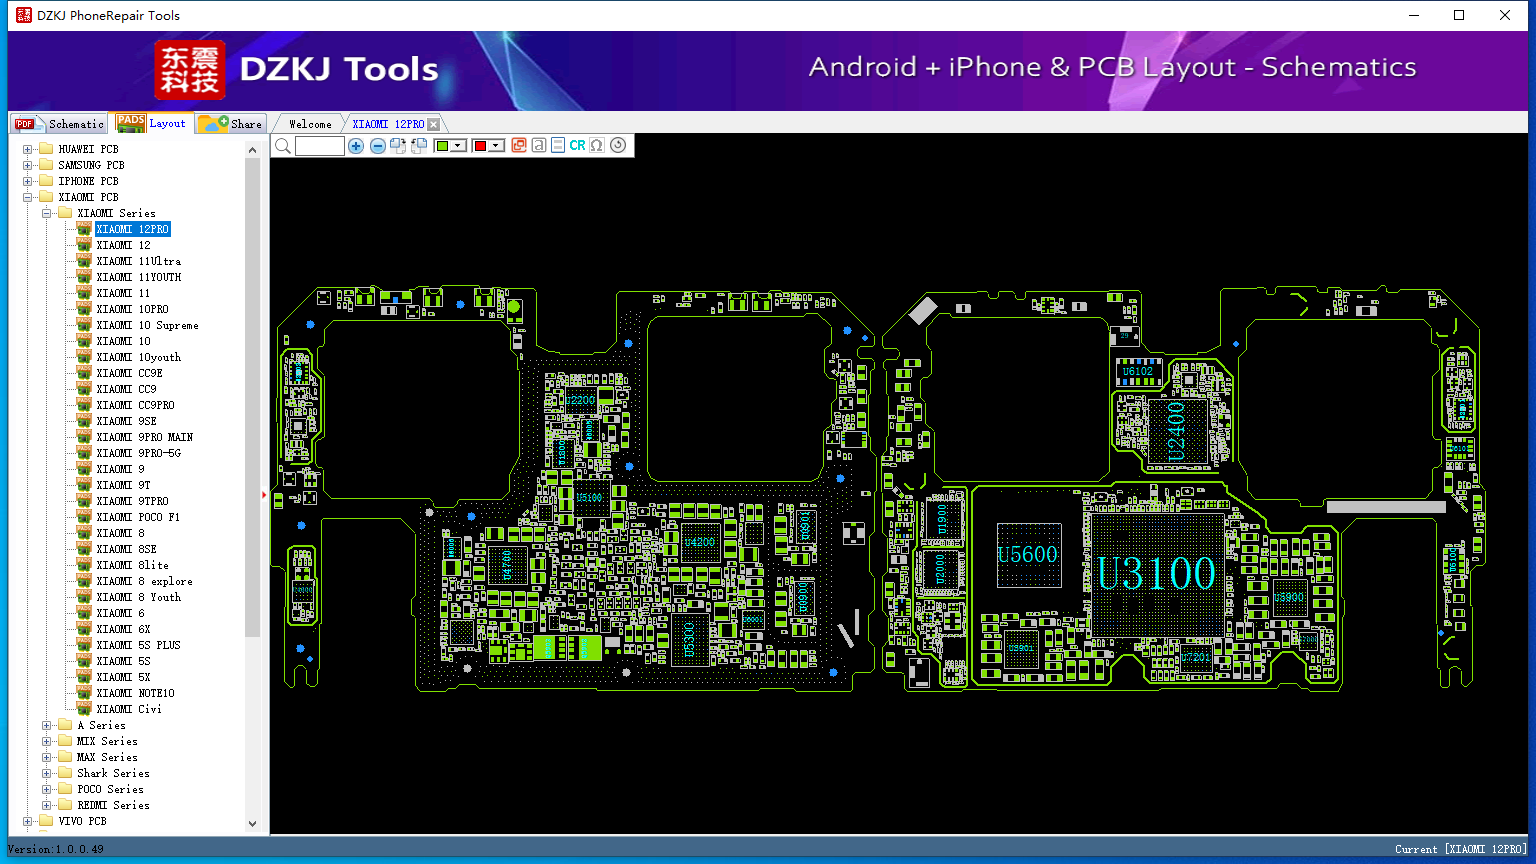The height and width of the screenshot is (864, 1536).
Task: Click the omega symbol toolbar icon
Action: pos(597,146)
